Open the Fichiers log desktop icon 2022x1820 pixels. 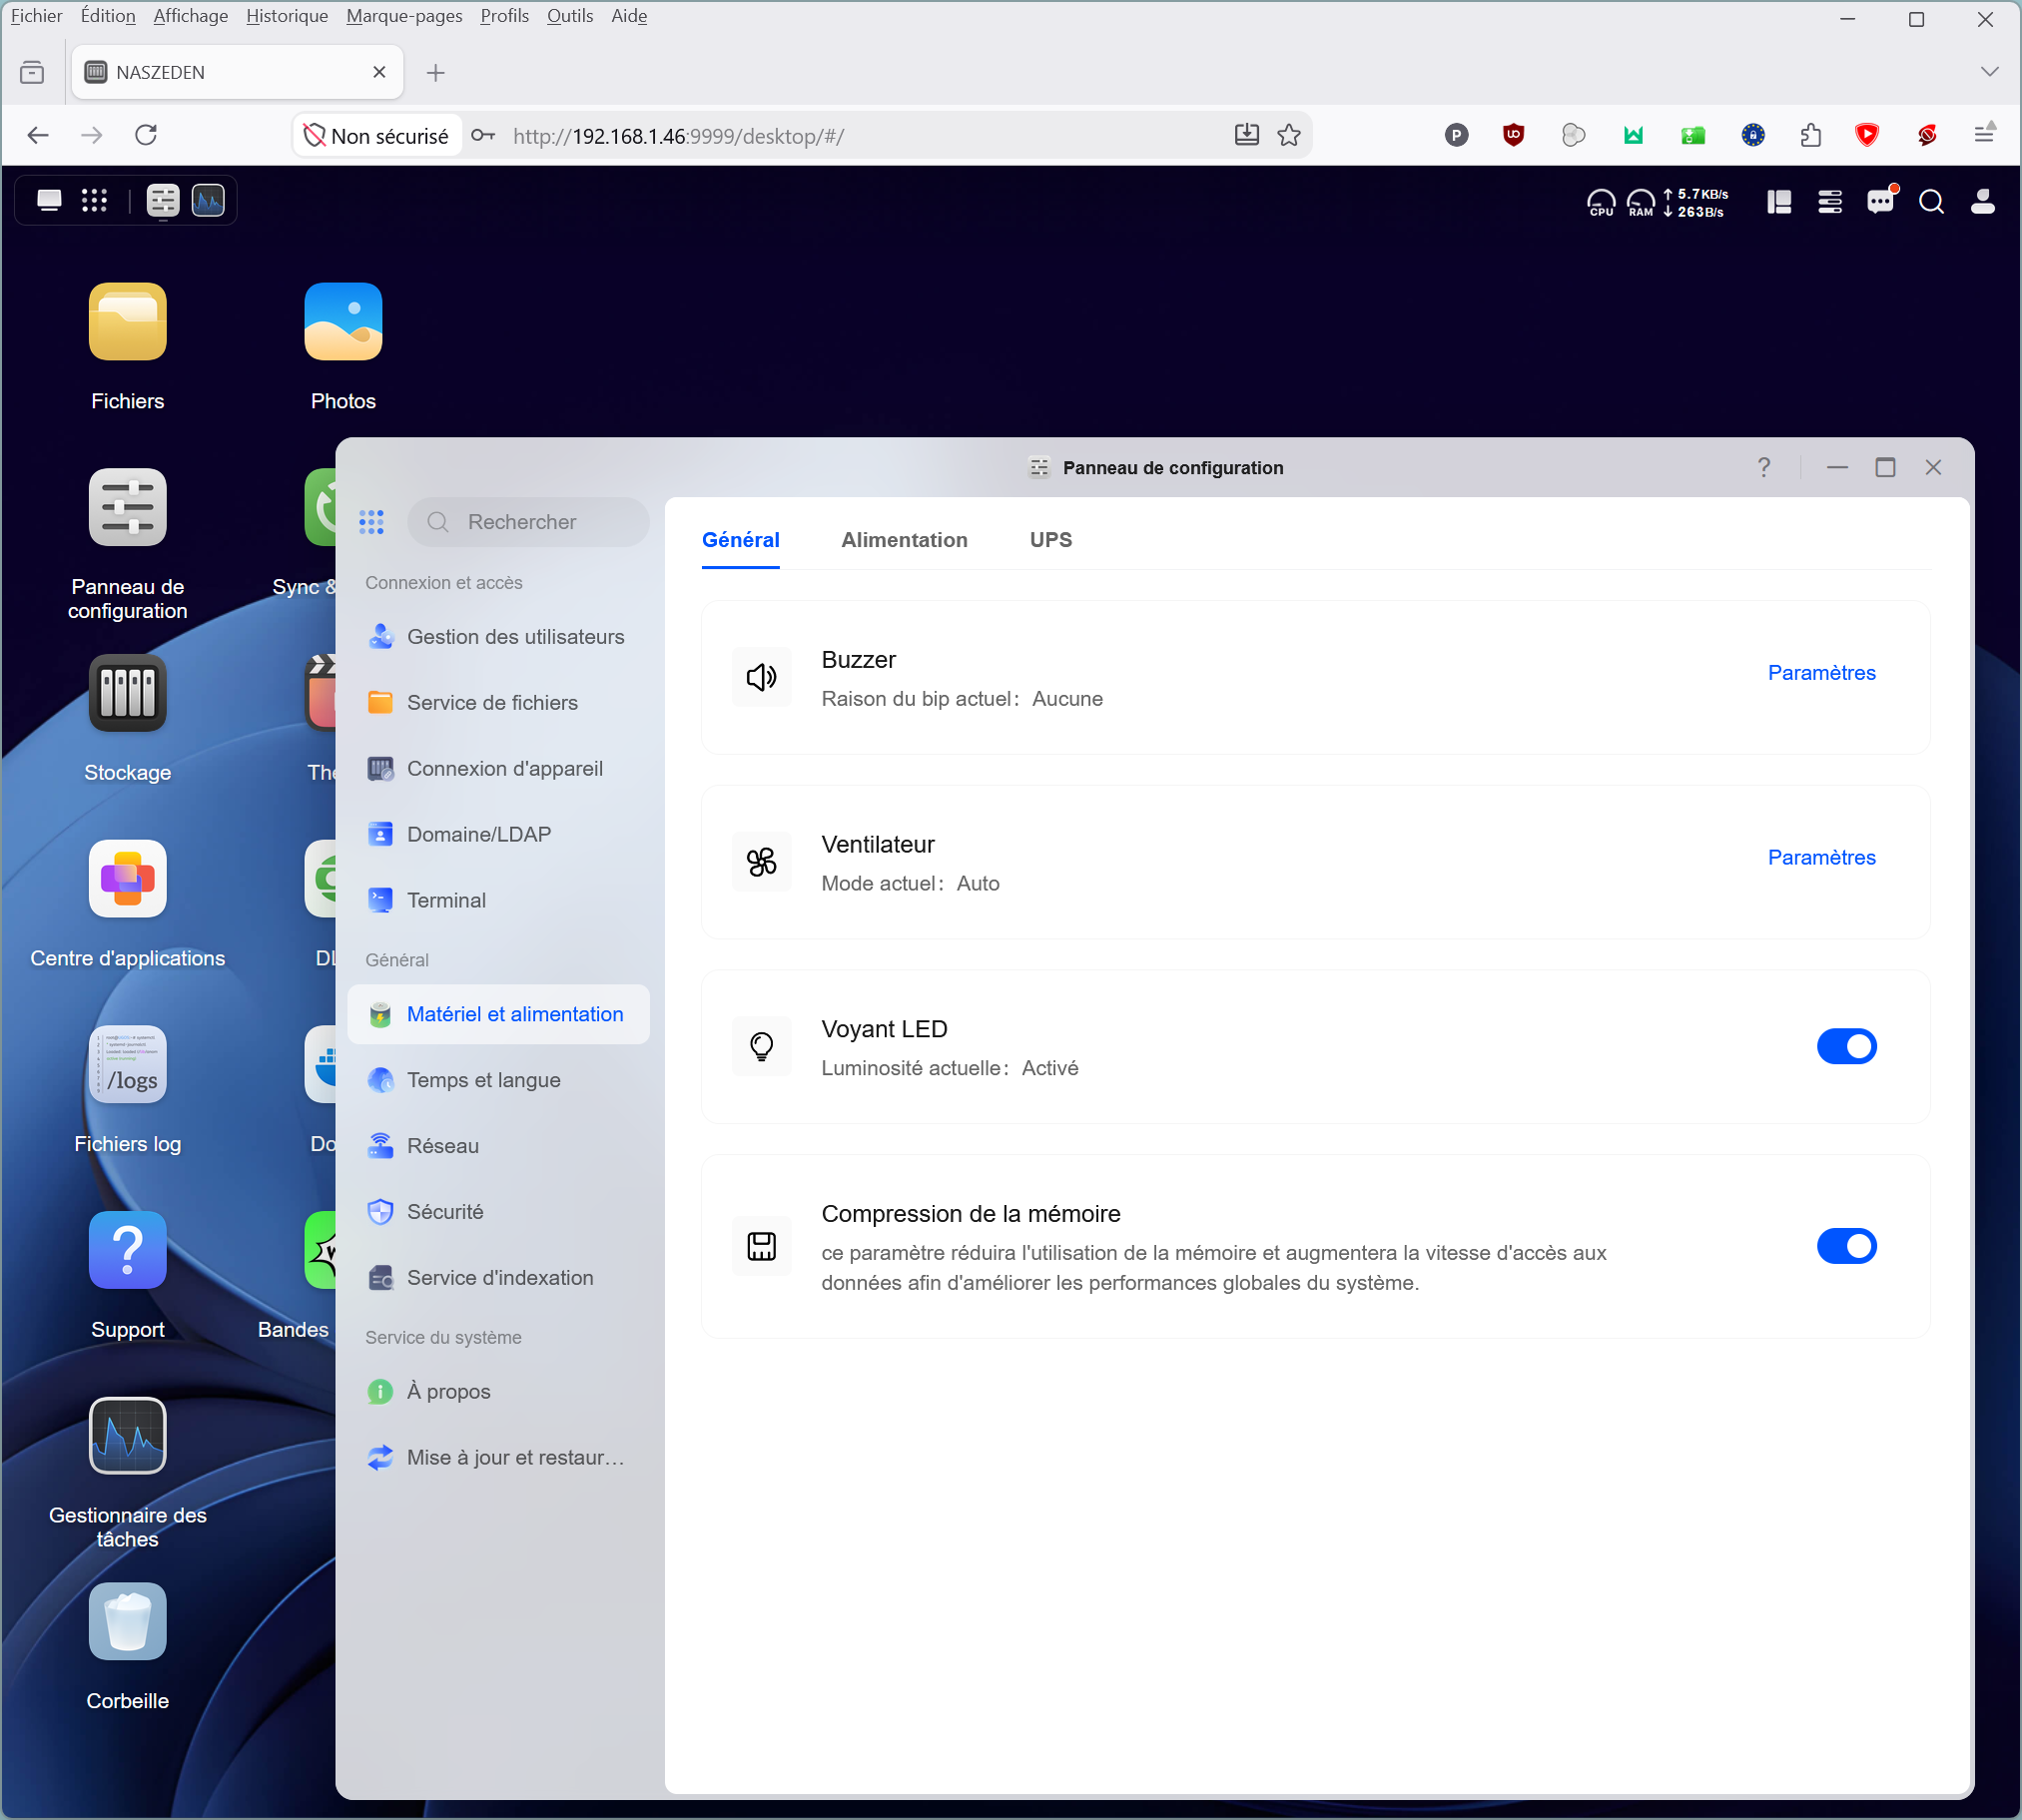(127, 1065)
